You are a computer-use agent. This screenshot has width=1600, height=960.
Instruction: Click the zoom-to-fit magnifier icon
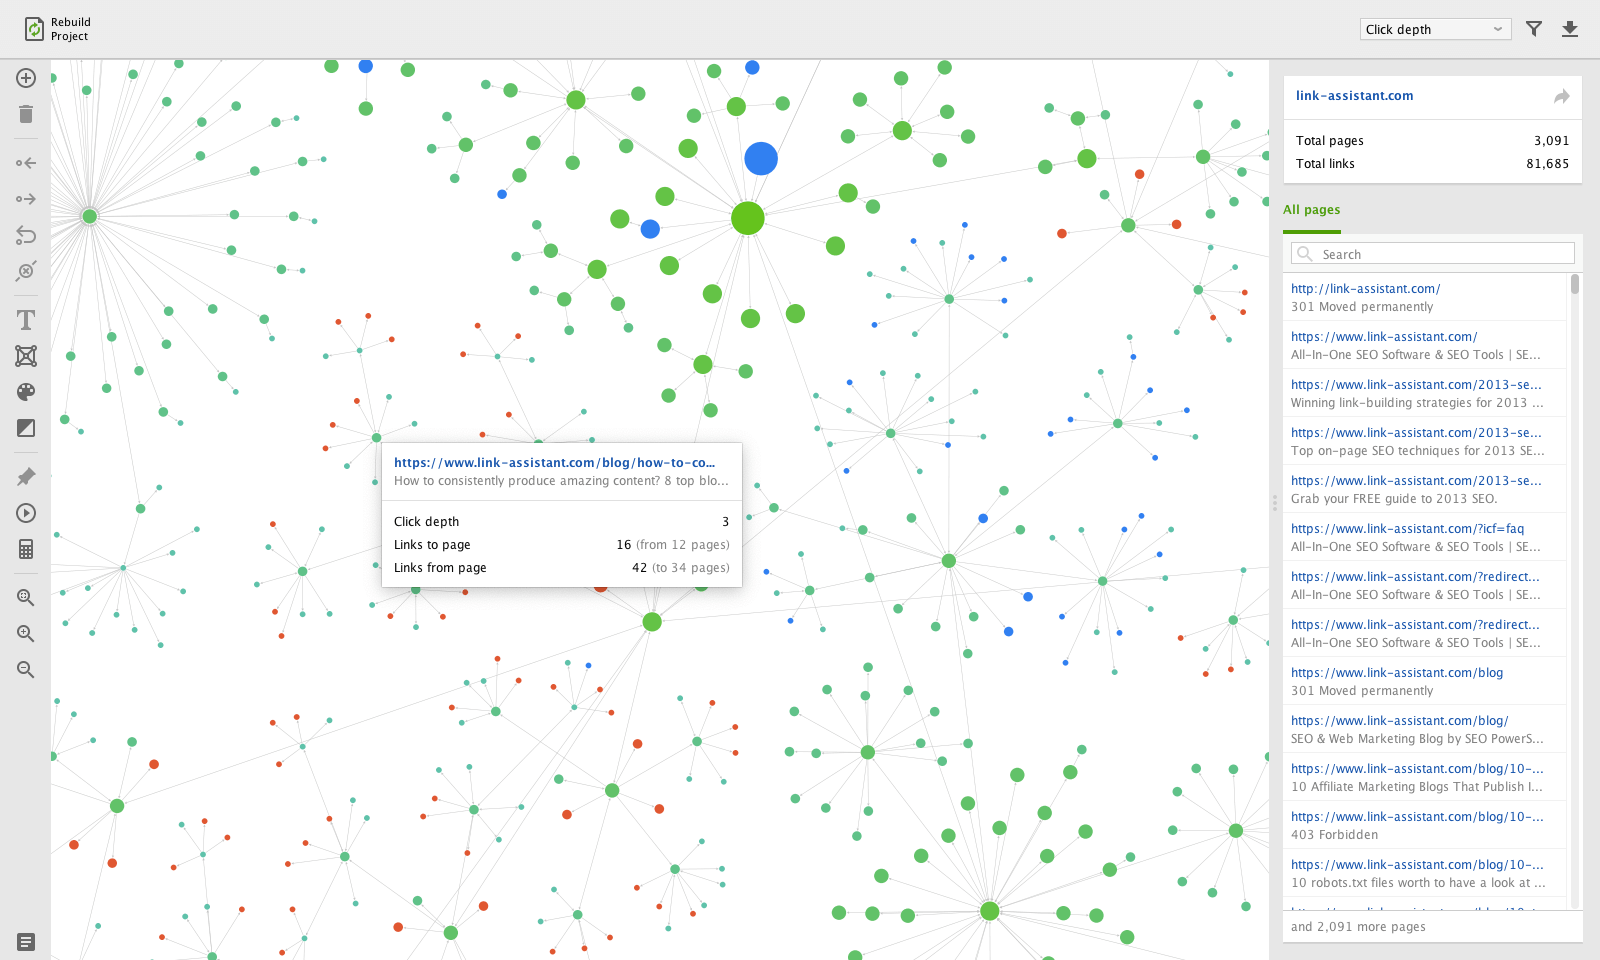(x=26, y=598)
